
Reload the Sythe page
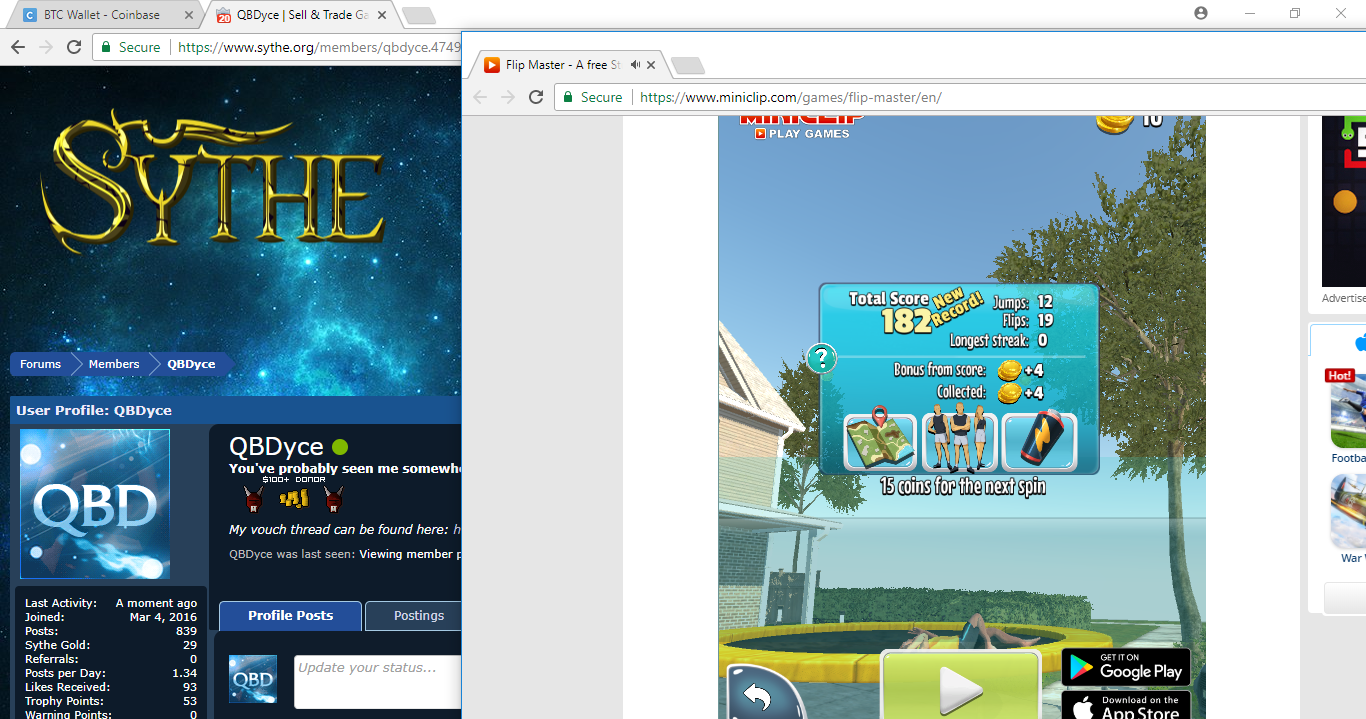[x=74, y=47]
